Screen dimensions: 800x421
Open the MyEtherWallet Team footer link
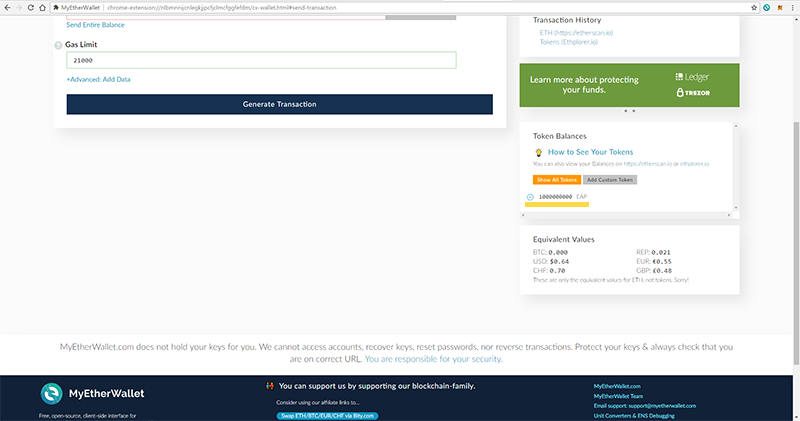pyautogui.click(x=618, y=396)
